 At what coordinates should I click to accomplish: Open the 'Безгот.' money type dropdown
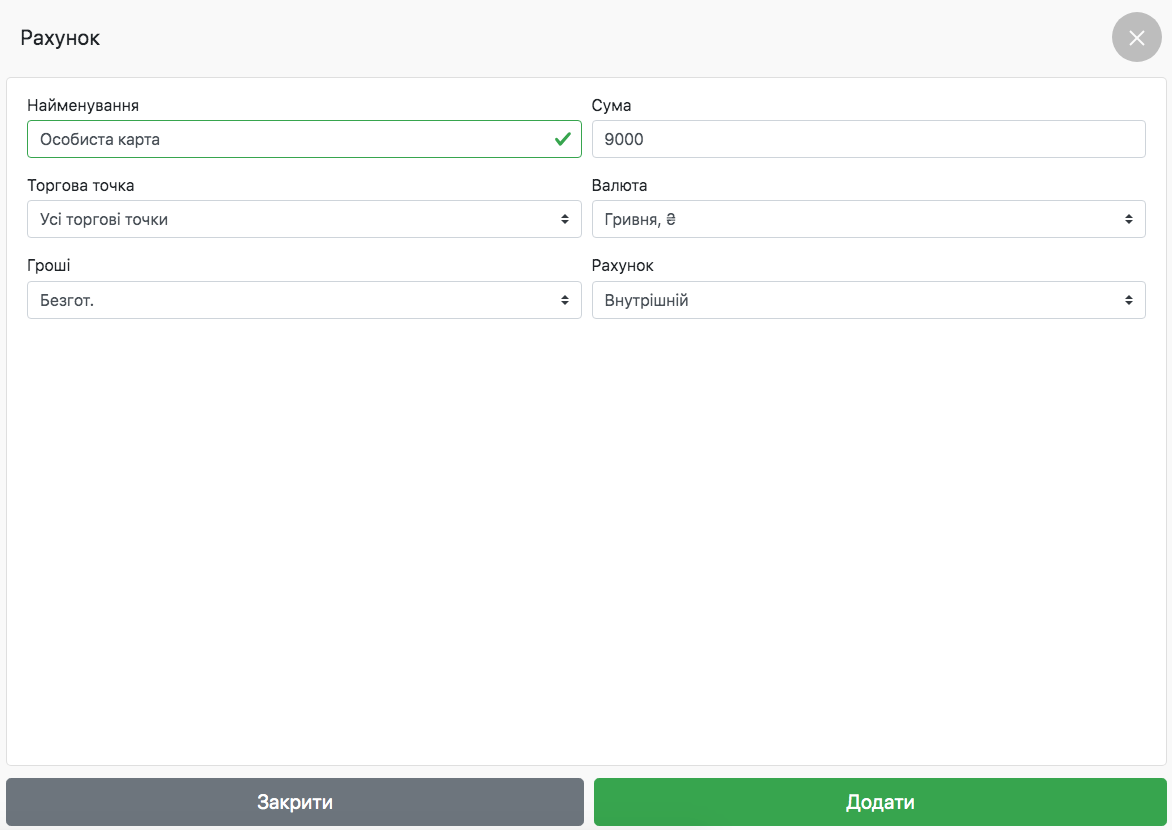(290, 300)
